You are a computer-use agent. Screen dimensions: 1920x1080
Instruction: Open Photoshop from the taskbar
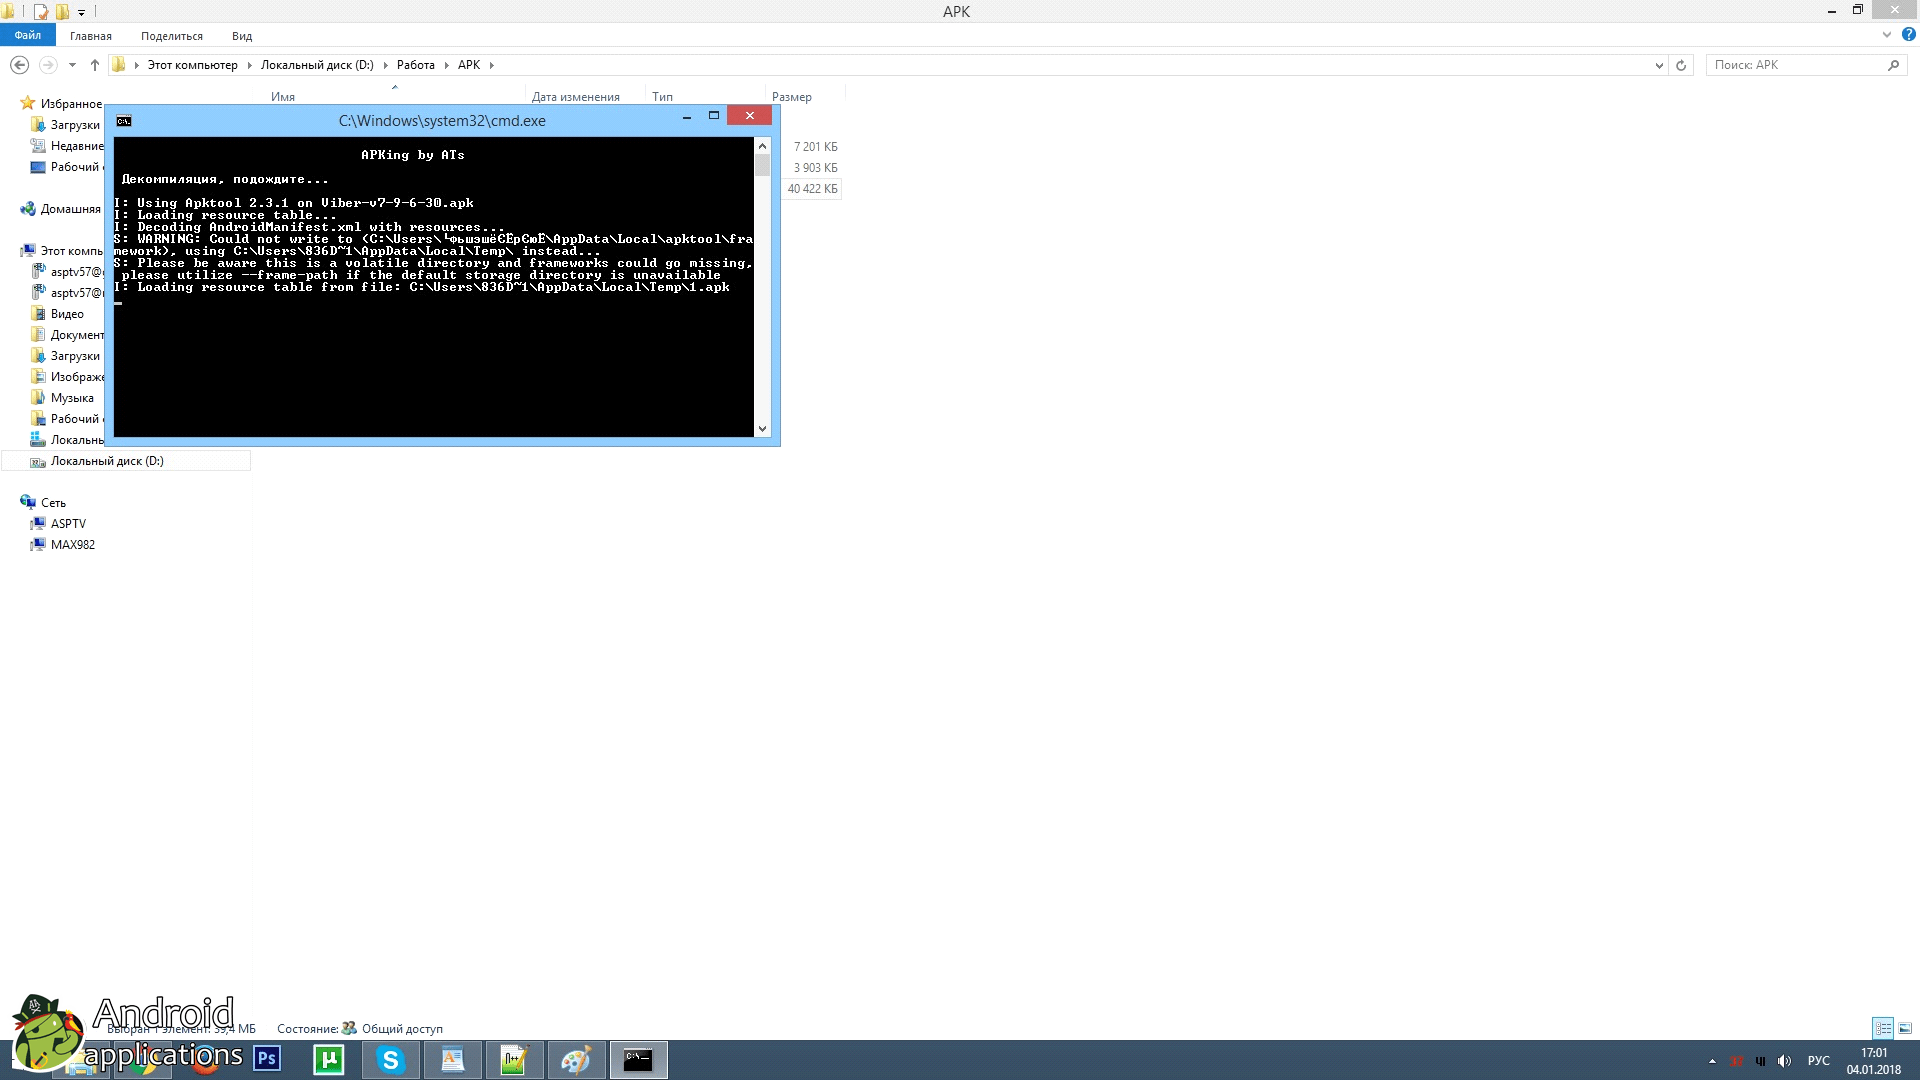tap(267, 1059)
